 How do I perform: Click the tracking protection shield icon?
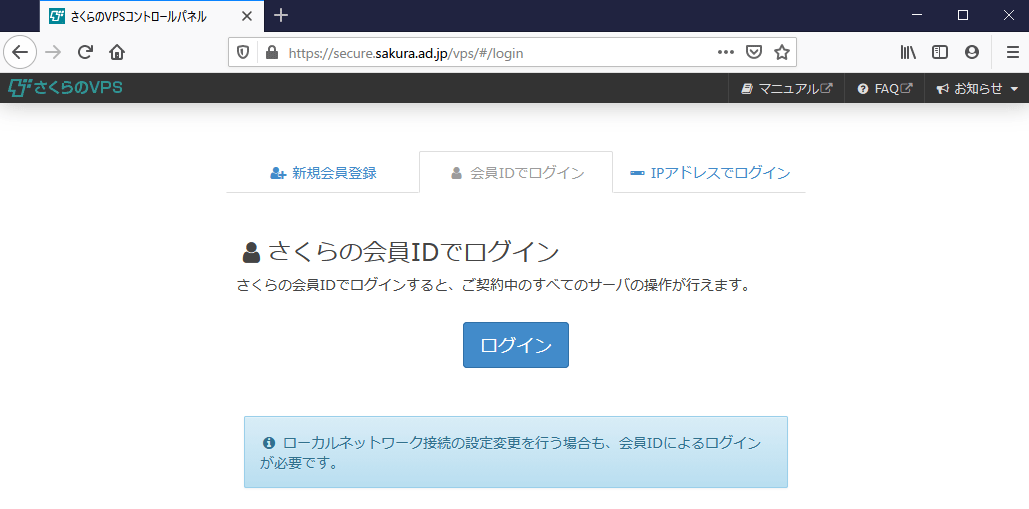[243, 52]
